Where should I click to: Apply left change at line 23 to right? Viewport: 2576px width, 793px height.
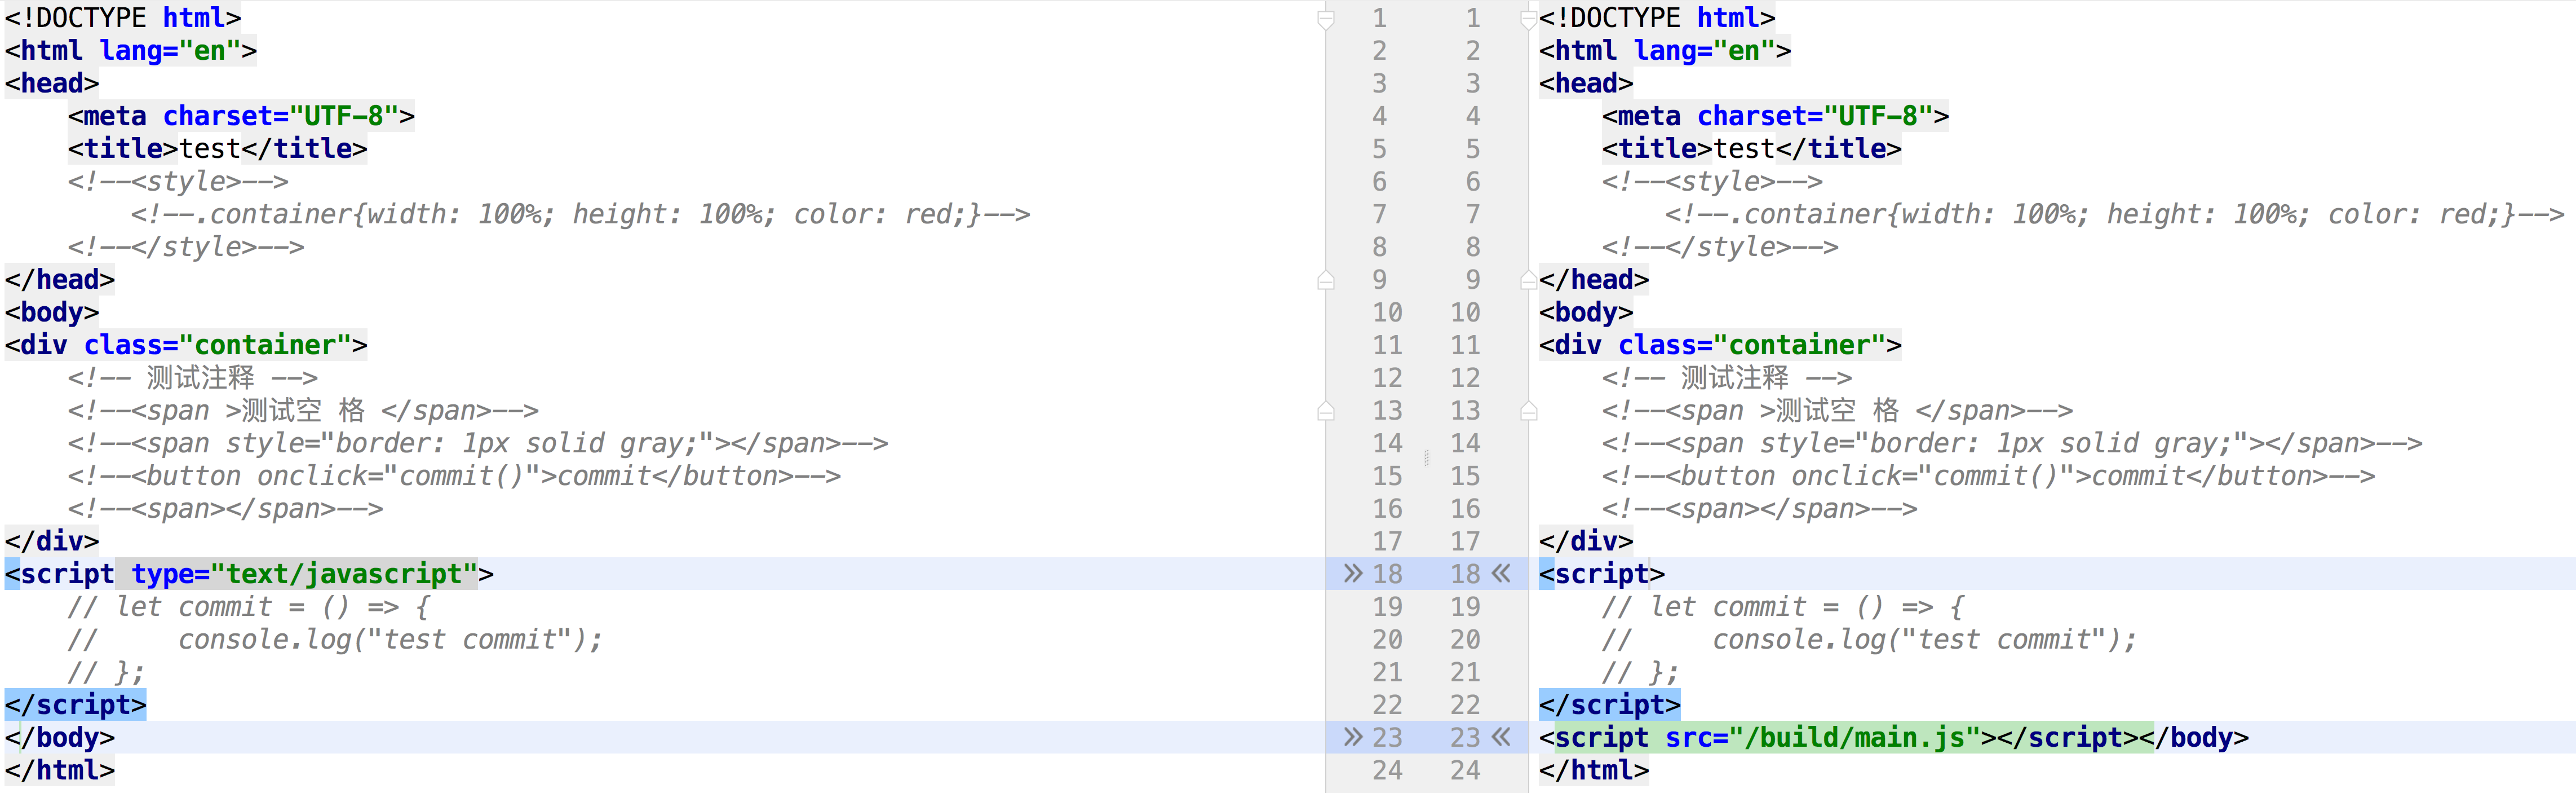point(1352,737)
